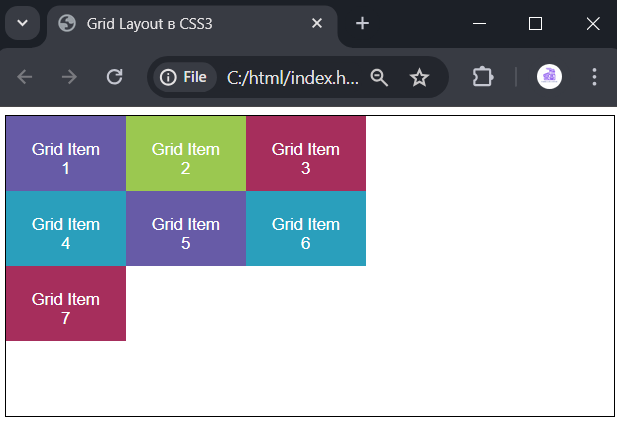Open a new tab with plus button
The height and width of the screenshot is (426, 617).
(x=362, y=24)
